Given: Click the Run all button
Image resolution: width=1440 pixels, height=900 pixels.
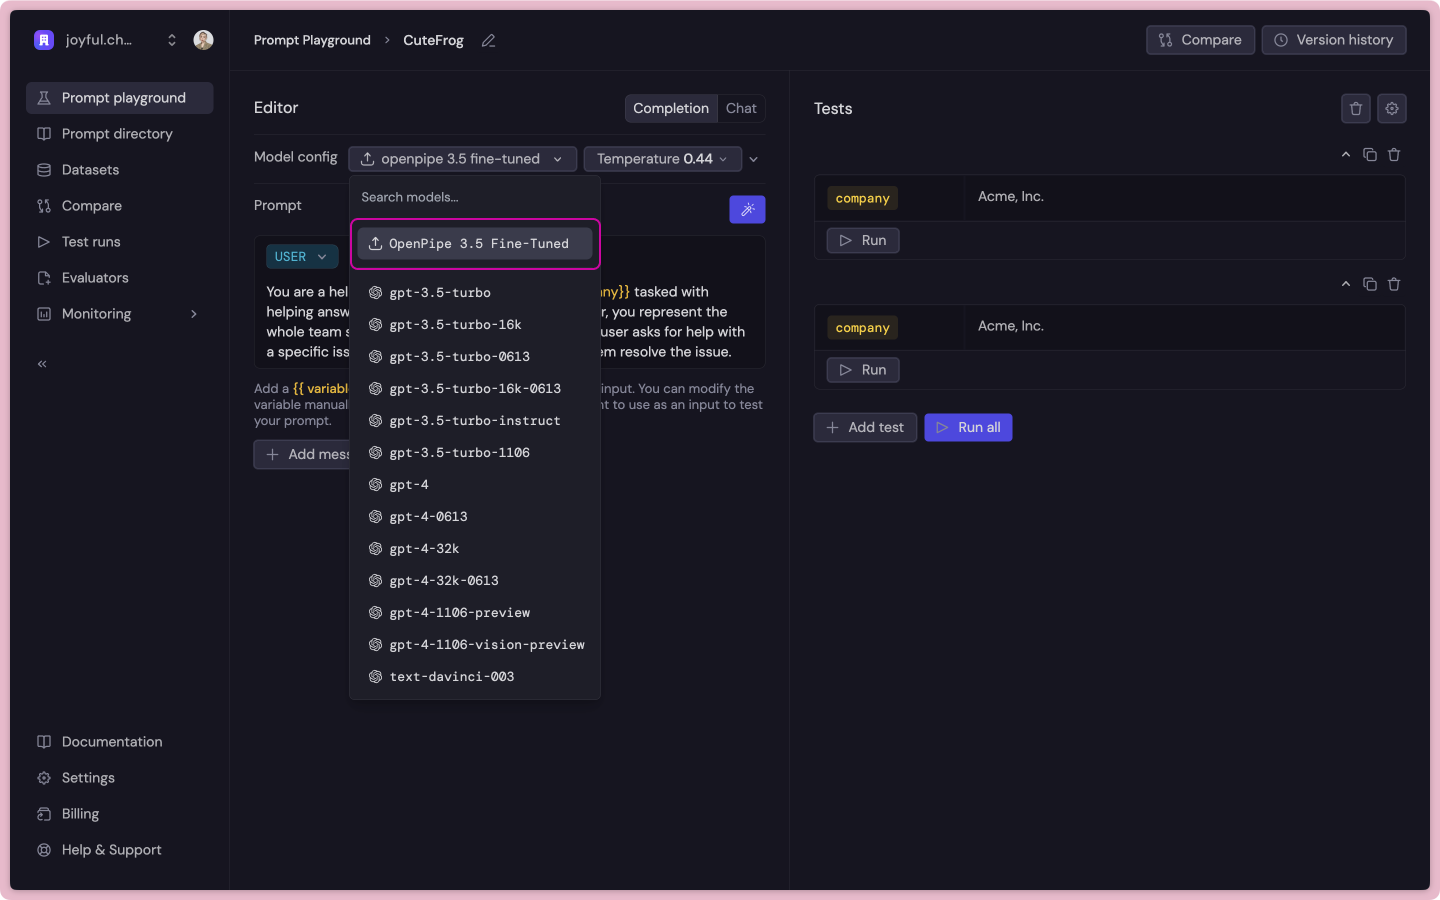Looking at the screenshot, I should pyautogui.click(x=968, y=428).
